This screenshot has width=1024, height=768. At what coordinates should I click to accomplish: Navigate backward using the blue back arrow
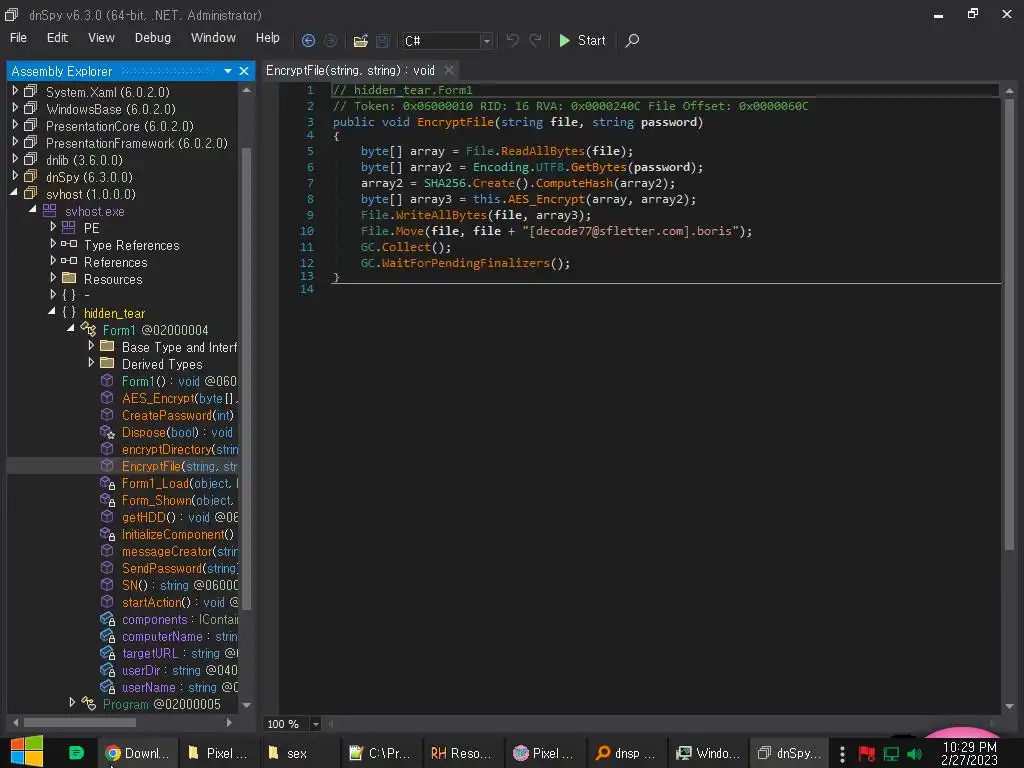click(x=308, y=40)
